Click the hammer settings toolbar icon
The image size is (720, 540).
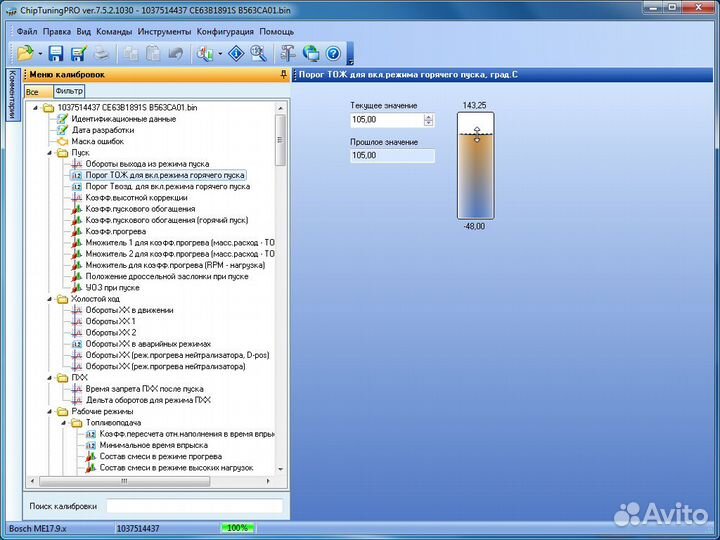point(288,53)
